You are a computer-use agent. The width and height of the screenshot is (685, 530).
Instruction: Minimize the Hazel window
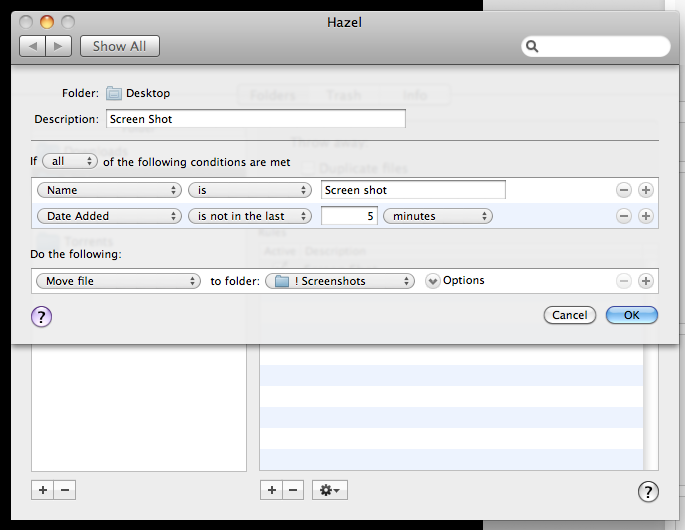[x=47, y=21]
